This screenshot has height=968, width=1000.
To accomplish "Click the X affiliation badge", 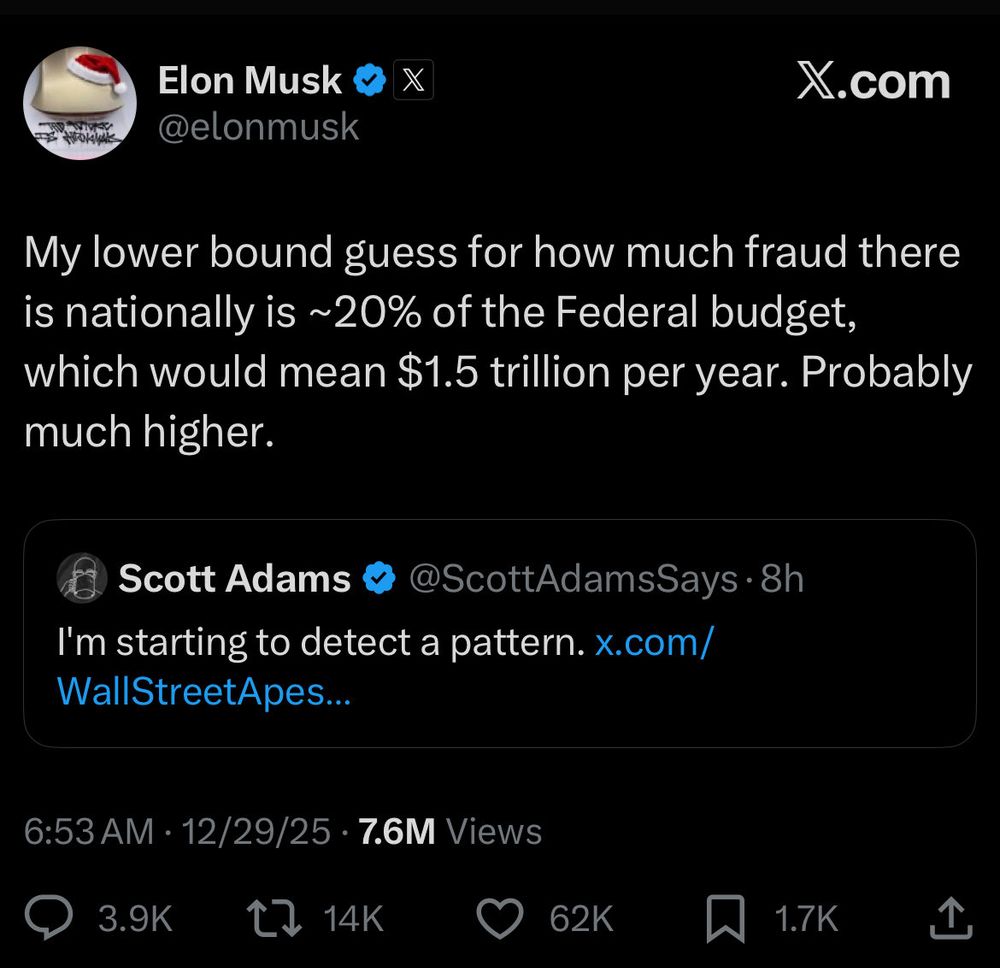I will [x=413, y=82].
